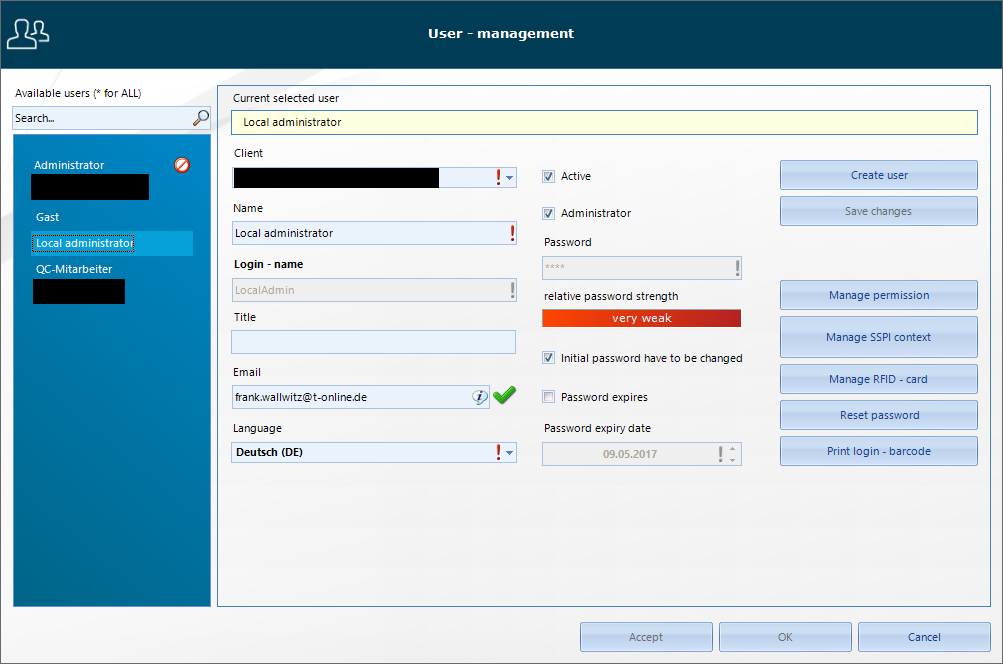Decrease the password expiry date with down arrow
The height and width of the screenshot is (664, 1003).
732,460
